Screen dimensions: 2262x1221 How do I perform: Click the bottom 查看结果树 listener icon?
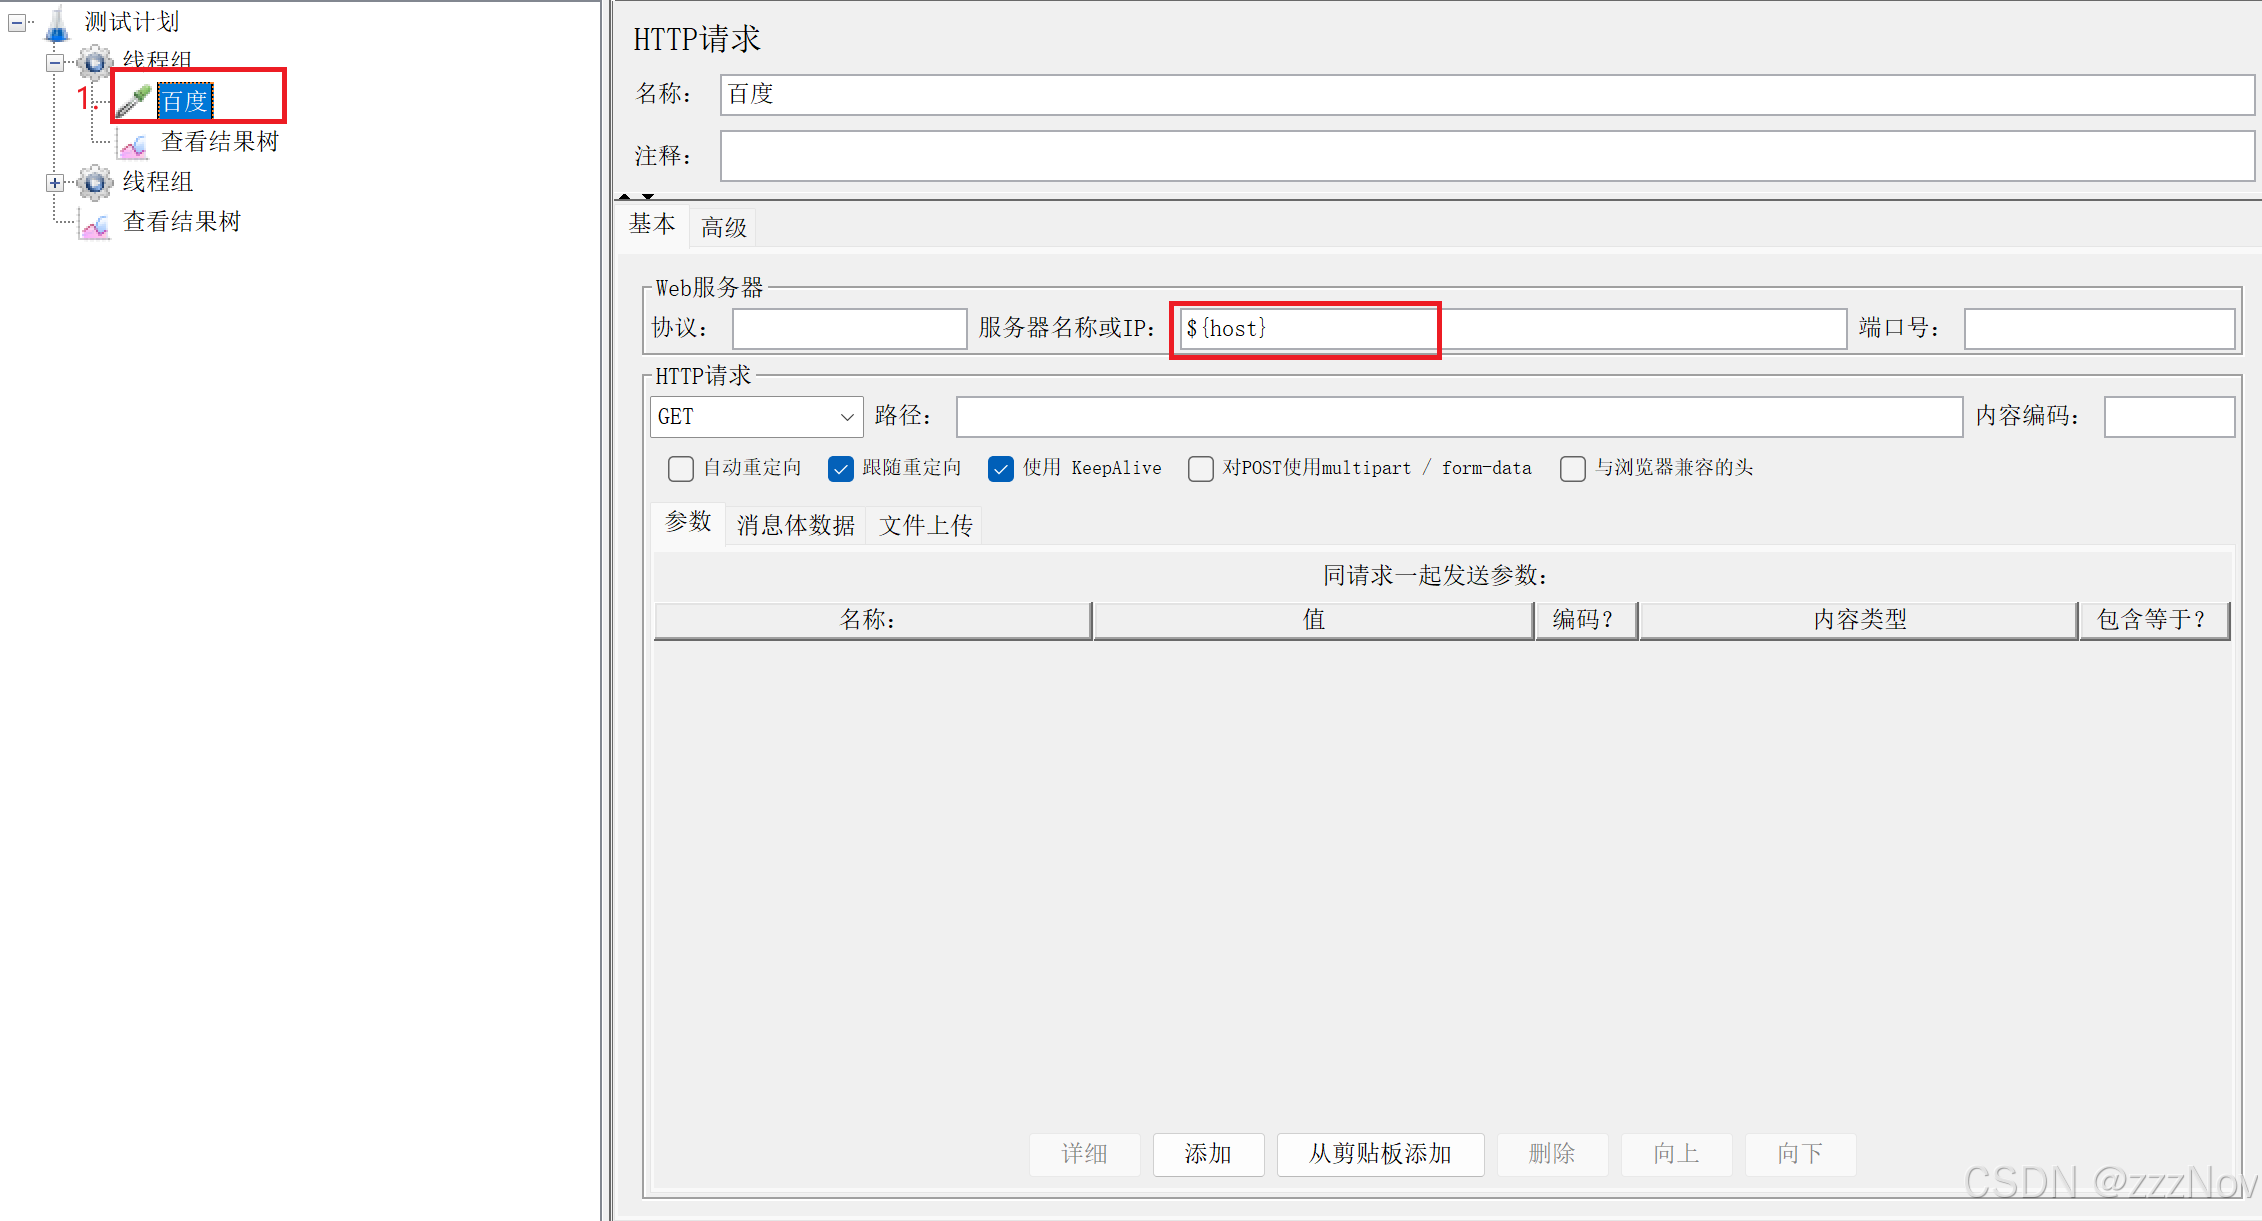coord(95,224)
